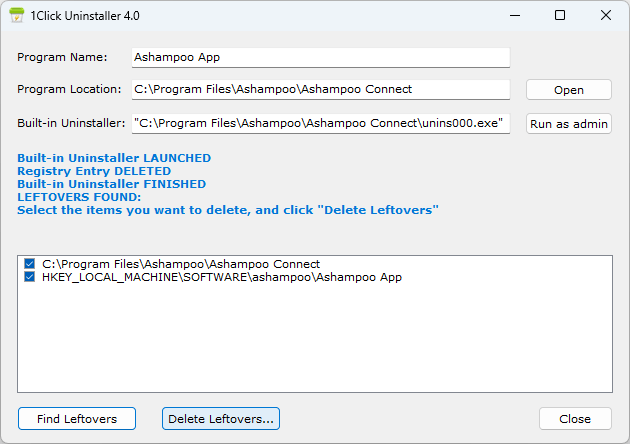Click the 1Click Uninstaller 4.0 title text
630x444 pixels.
click(85, 16)
